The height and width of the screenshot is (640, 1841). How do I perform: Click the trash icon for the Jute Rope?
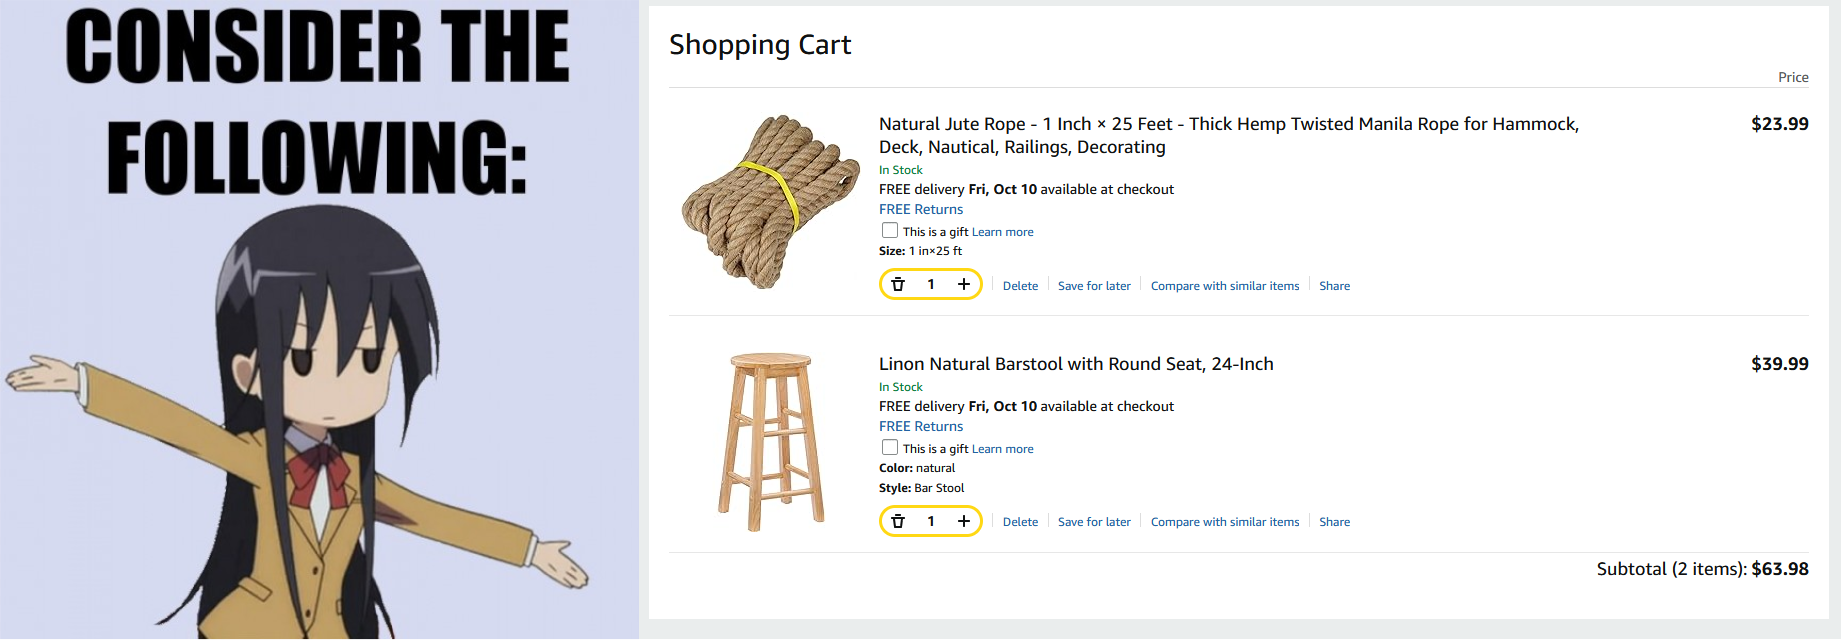click(898, 285)
